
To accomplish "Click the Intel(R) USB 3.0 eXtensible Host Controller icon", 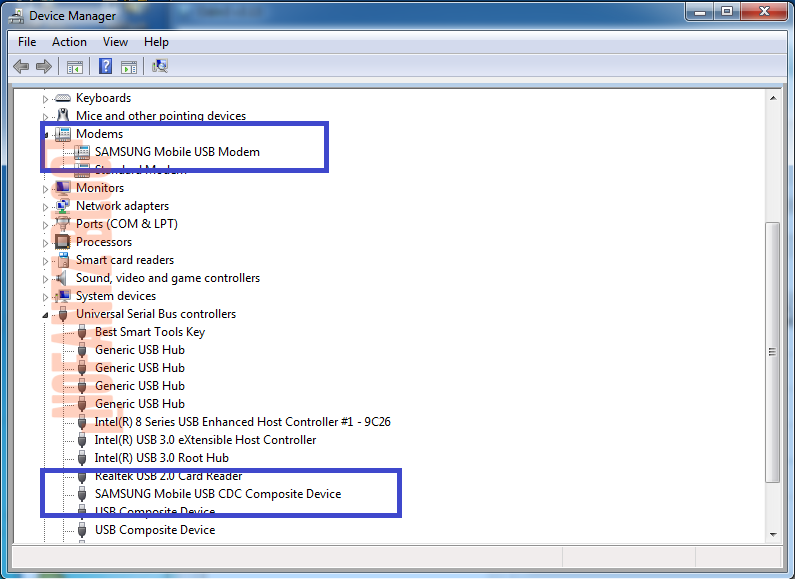I will click(82, 440).
